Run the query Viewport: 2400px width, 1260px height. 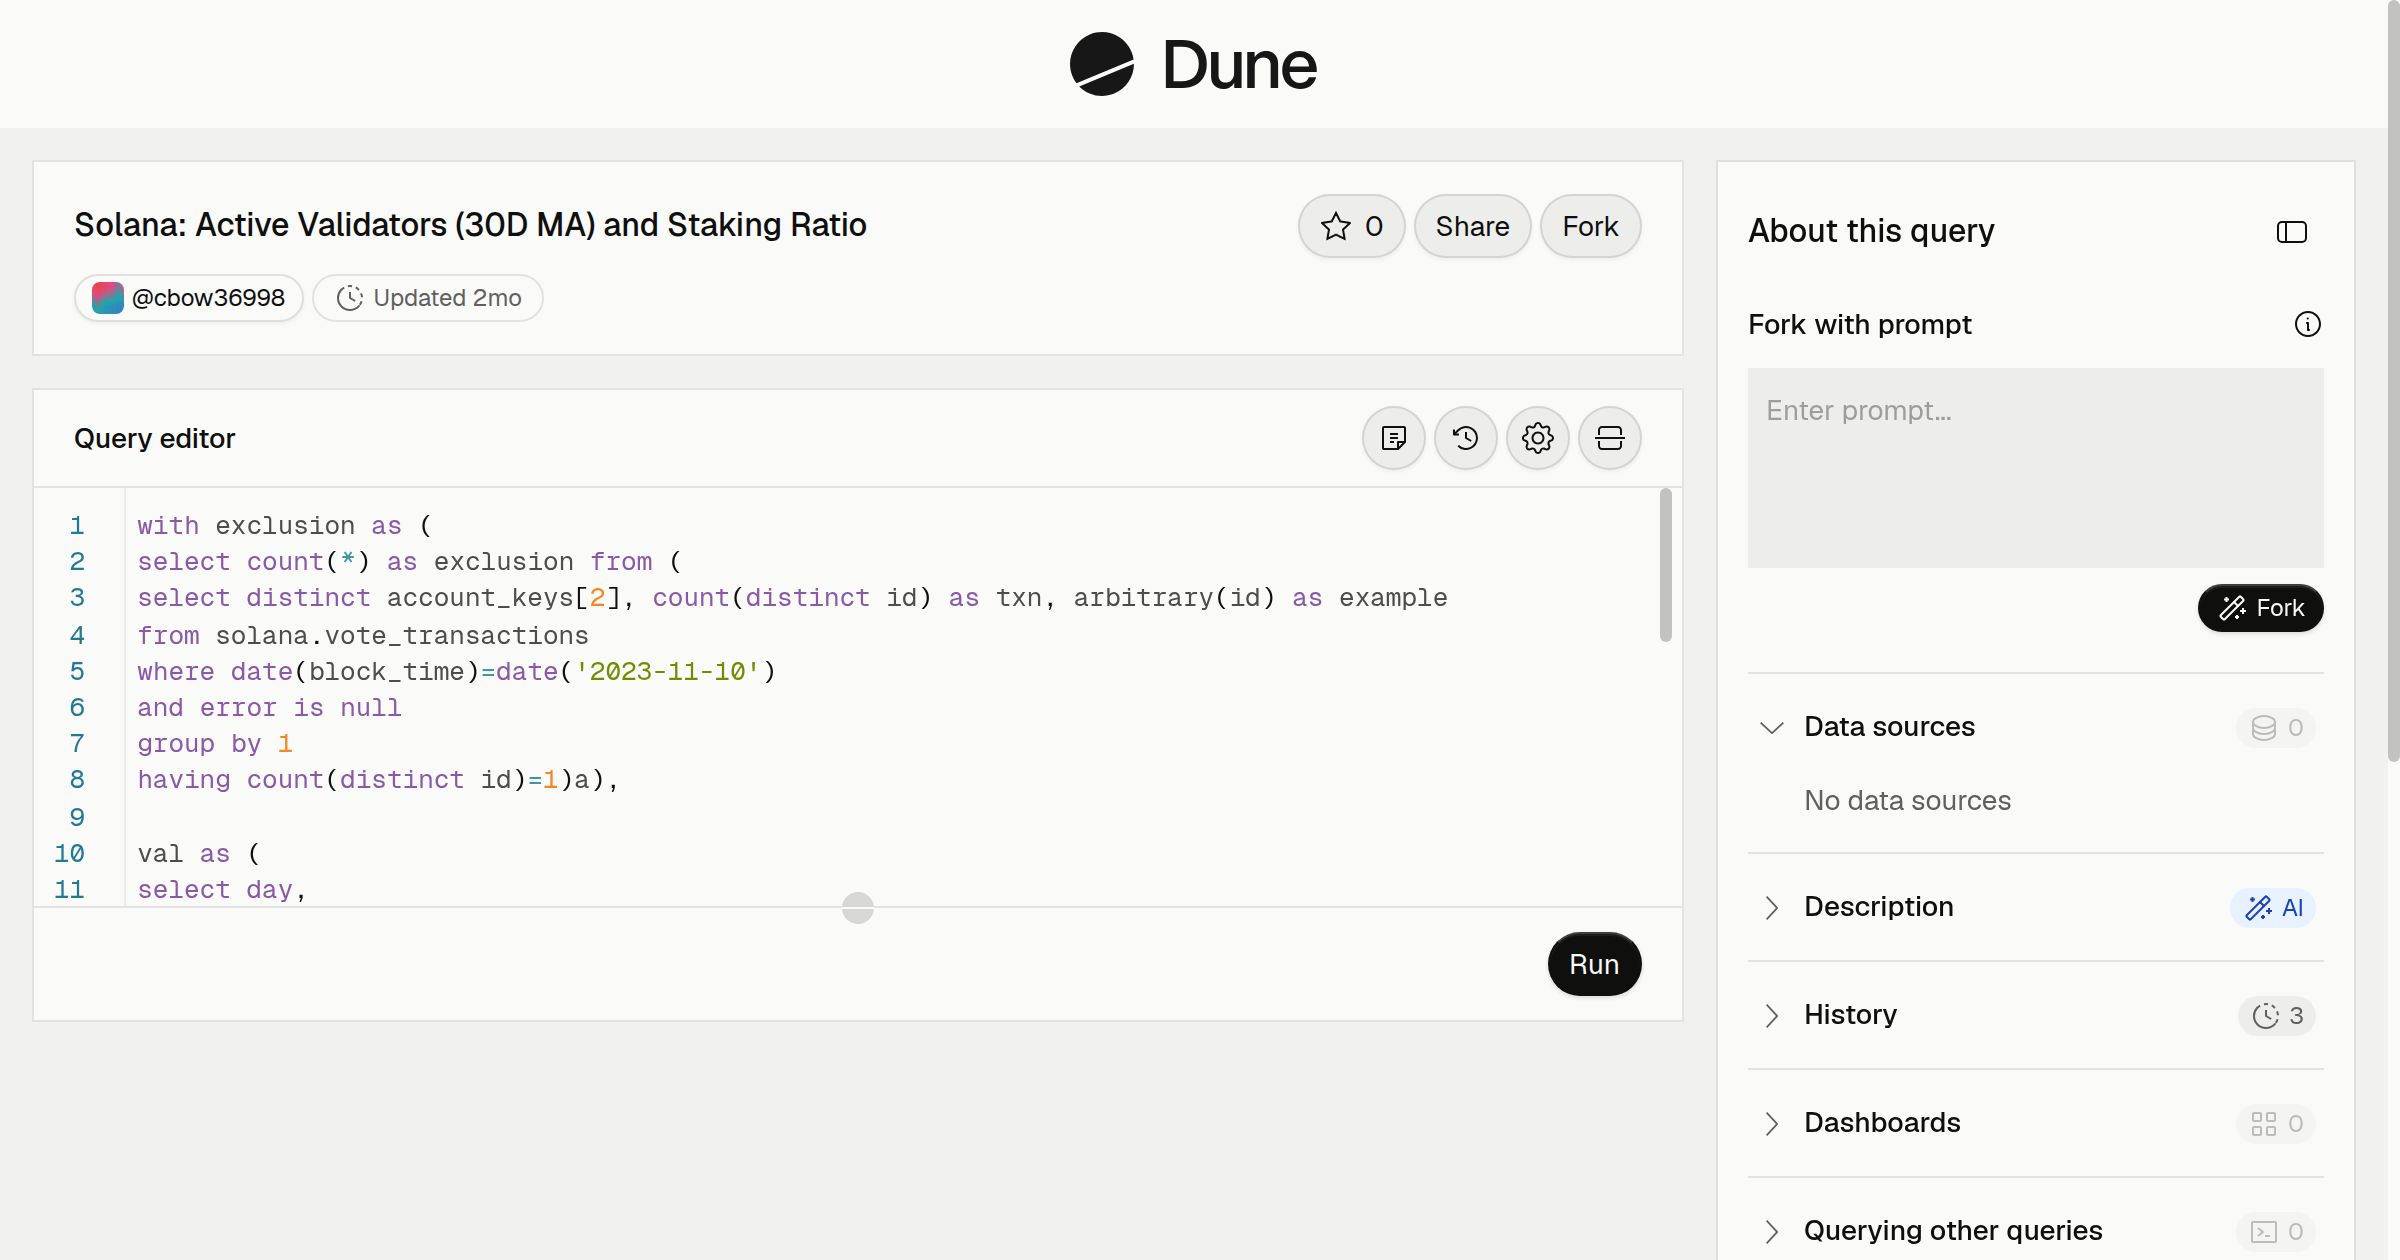point(1594,964)
